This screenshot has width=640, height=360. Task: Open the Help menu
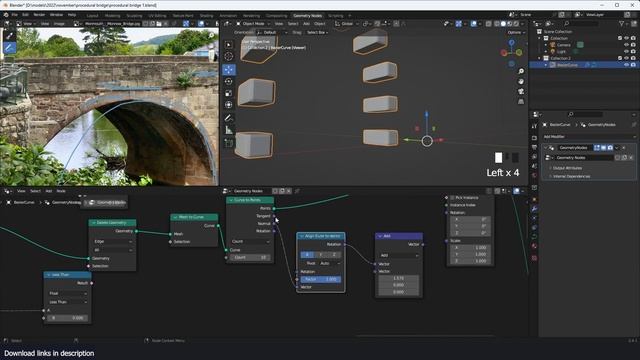click(72, 15)
